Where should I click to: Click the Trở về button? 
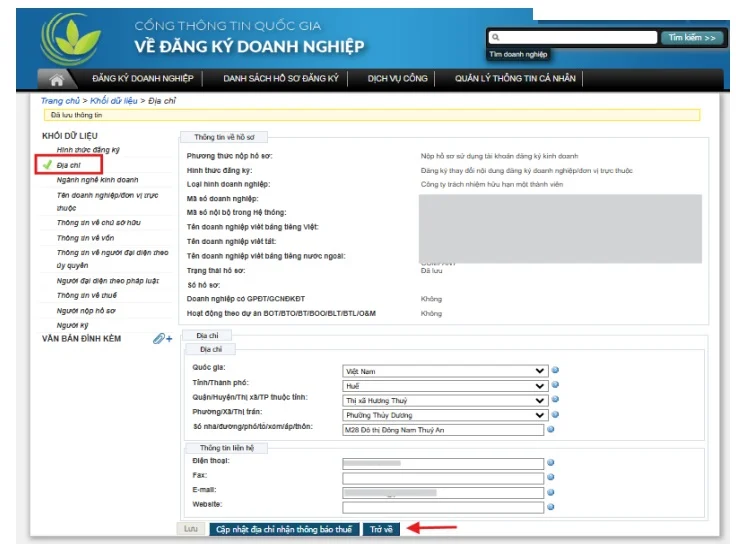pyautogui.click(x=381, y=529)
